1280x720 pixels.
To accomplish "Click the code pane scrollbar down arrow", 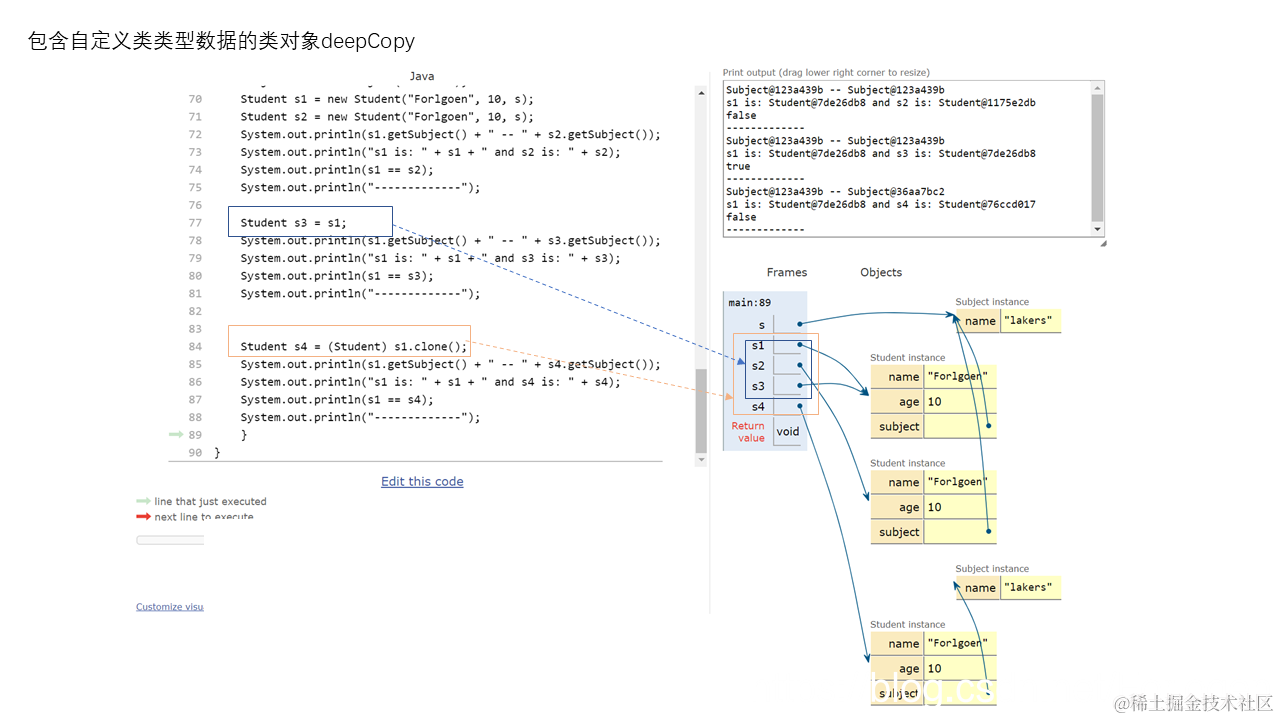I will 701,459.
